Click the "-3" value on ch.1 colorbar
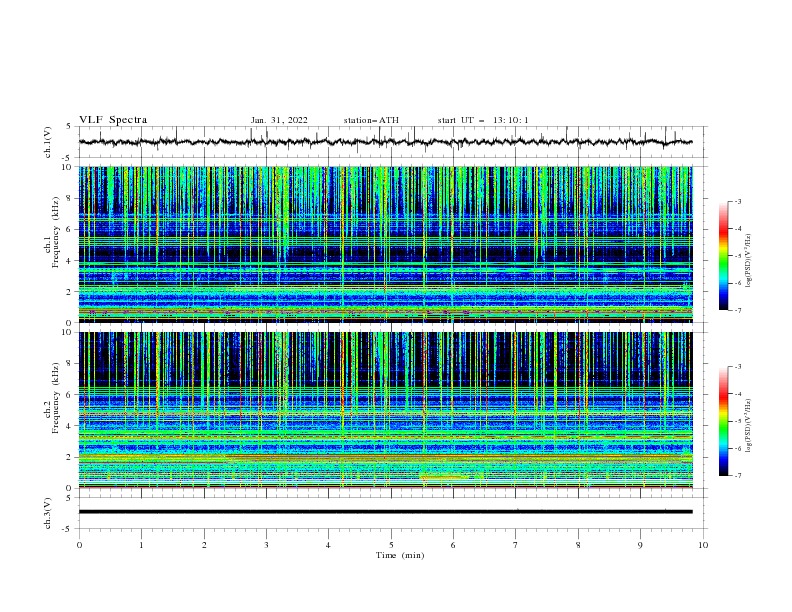 [x=737, y=201]
